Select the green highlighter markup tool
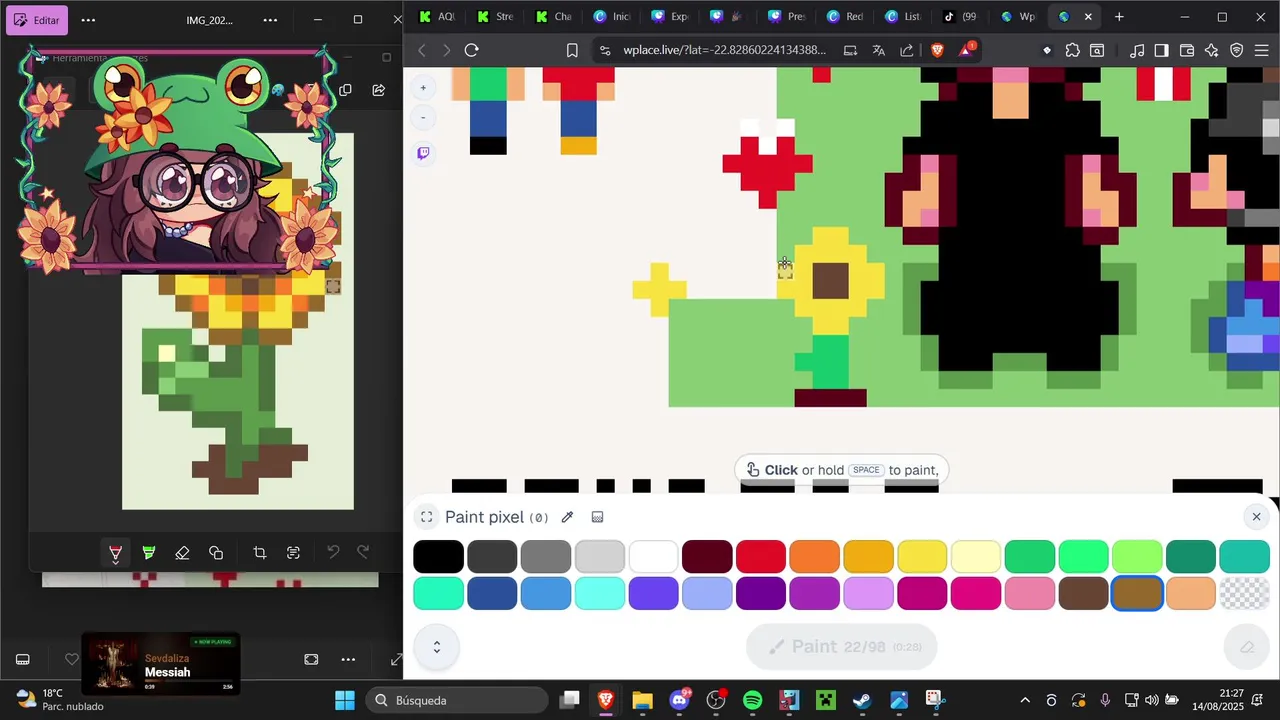 point(149,553)
